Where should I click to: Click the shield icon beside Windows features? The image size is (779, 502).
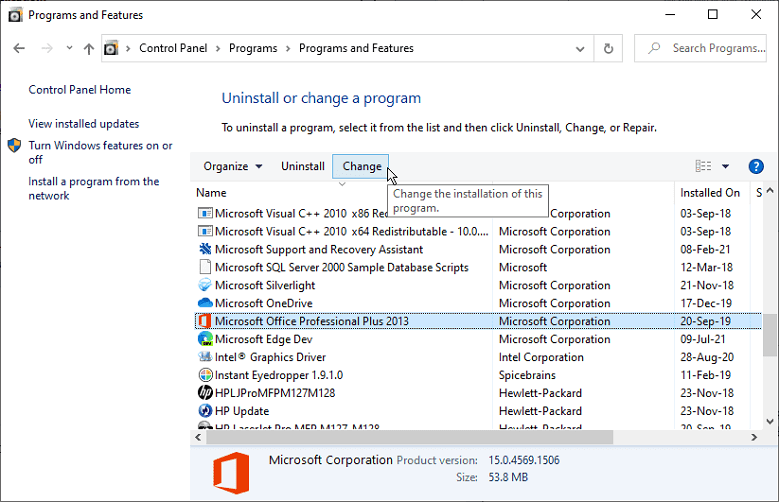point(14,146)
